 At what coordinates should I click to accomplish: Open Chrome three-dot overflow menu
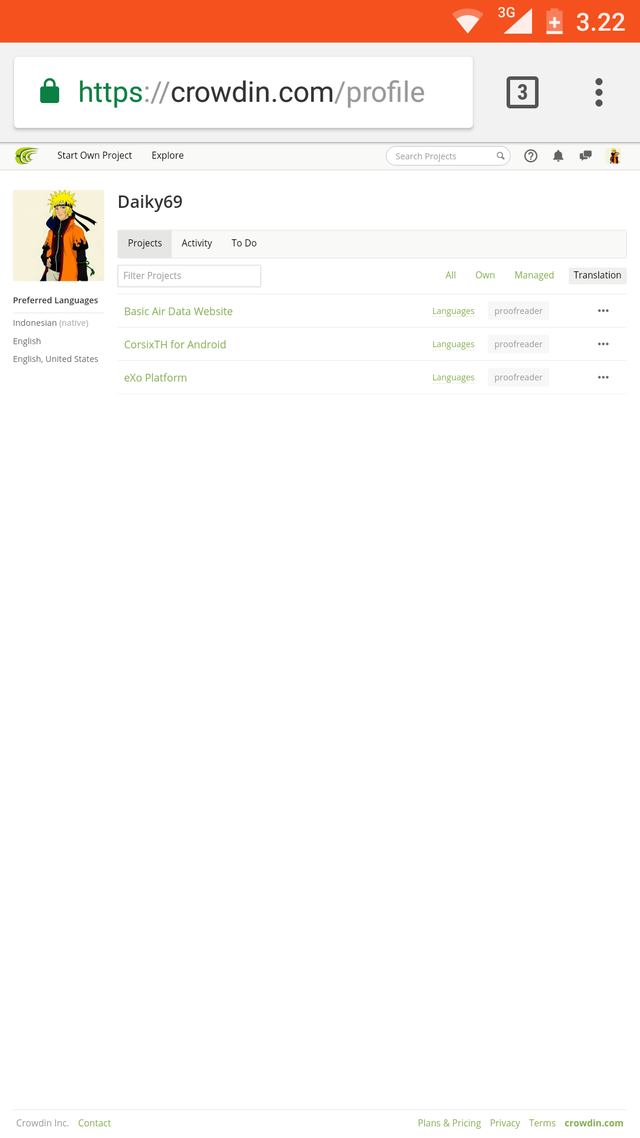tap(599, 92)
